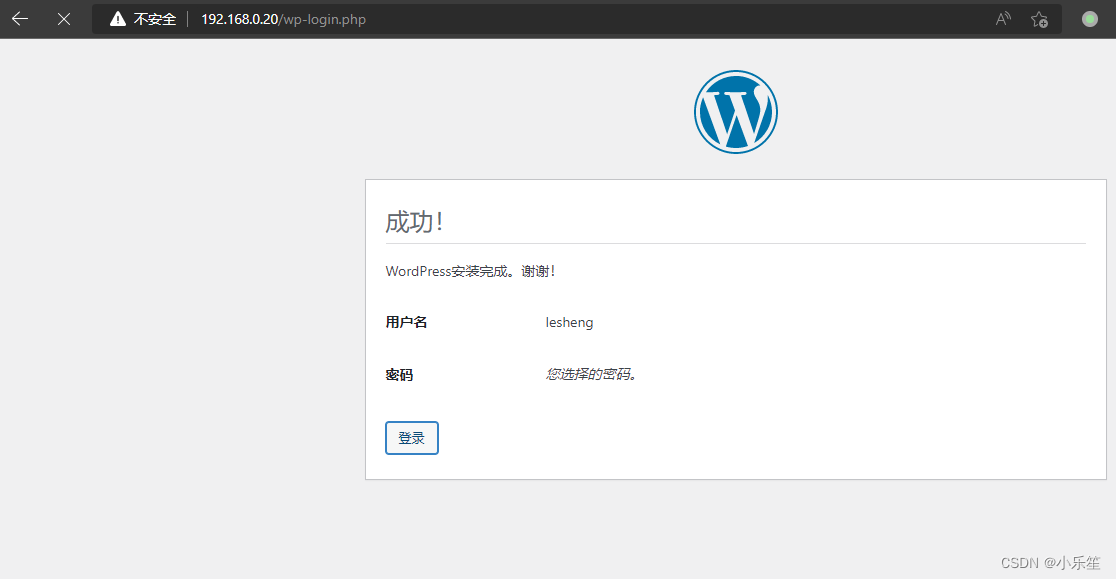This screenshot has width=1116, height=579.
Task: Click the 用户名 label
Action: pyautogui.click(x=406, y=322)
